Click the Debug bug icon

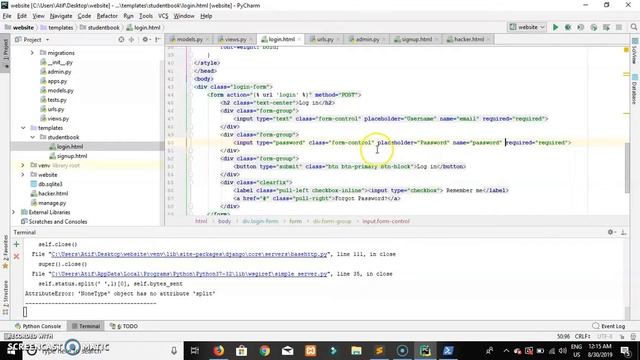click(568, 27)
